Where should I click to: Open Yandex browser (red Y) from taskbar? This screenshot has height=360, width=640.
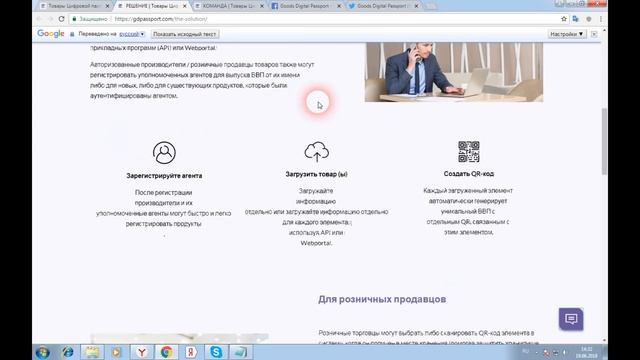(x=142, y=352)
